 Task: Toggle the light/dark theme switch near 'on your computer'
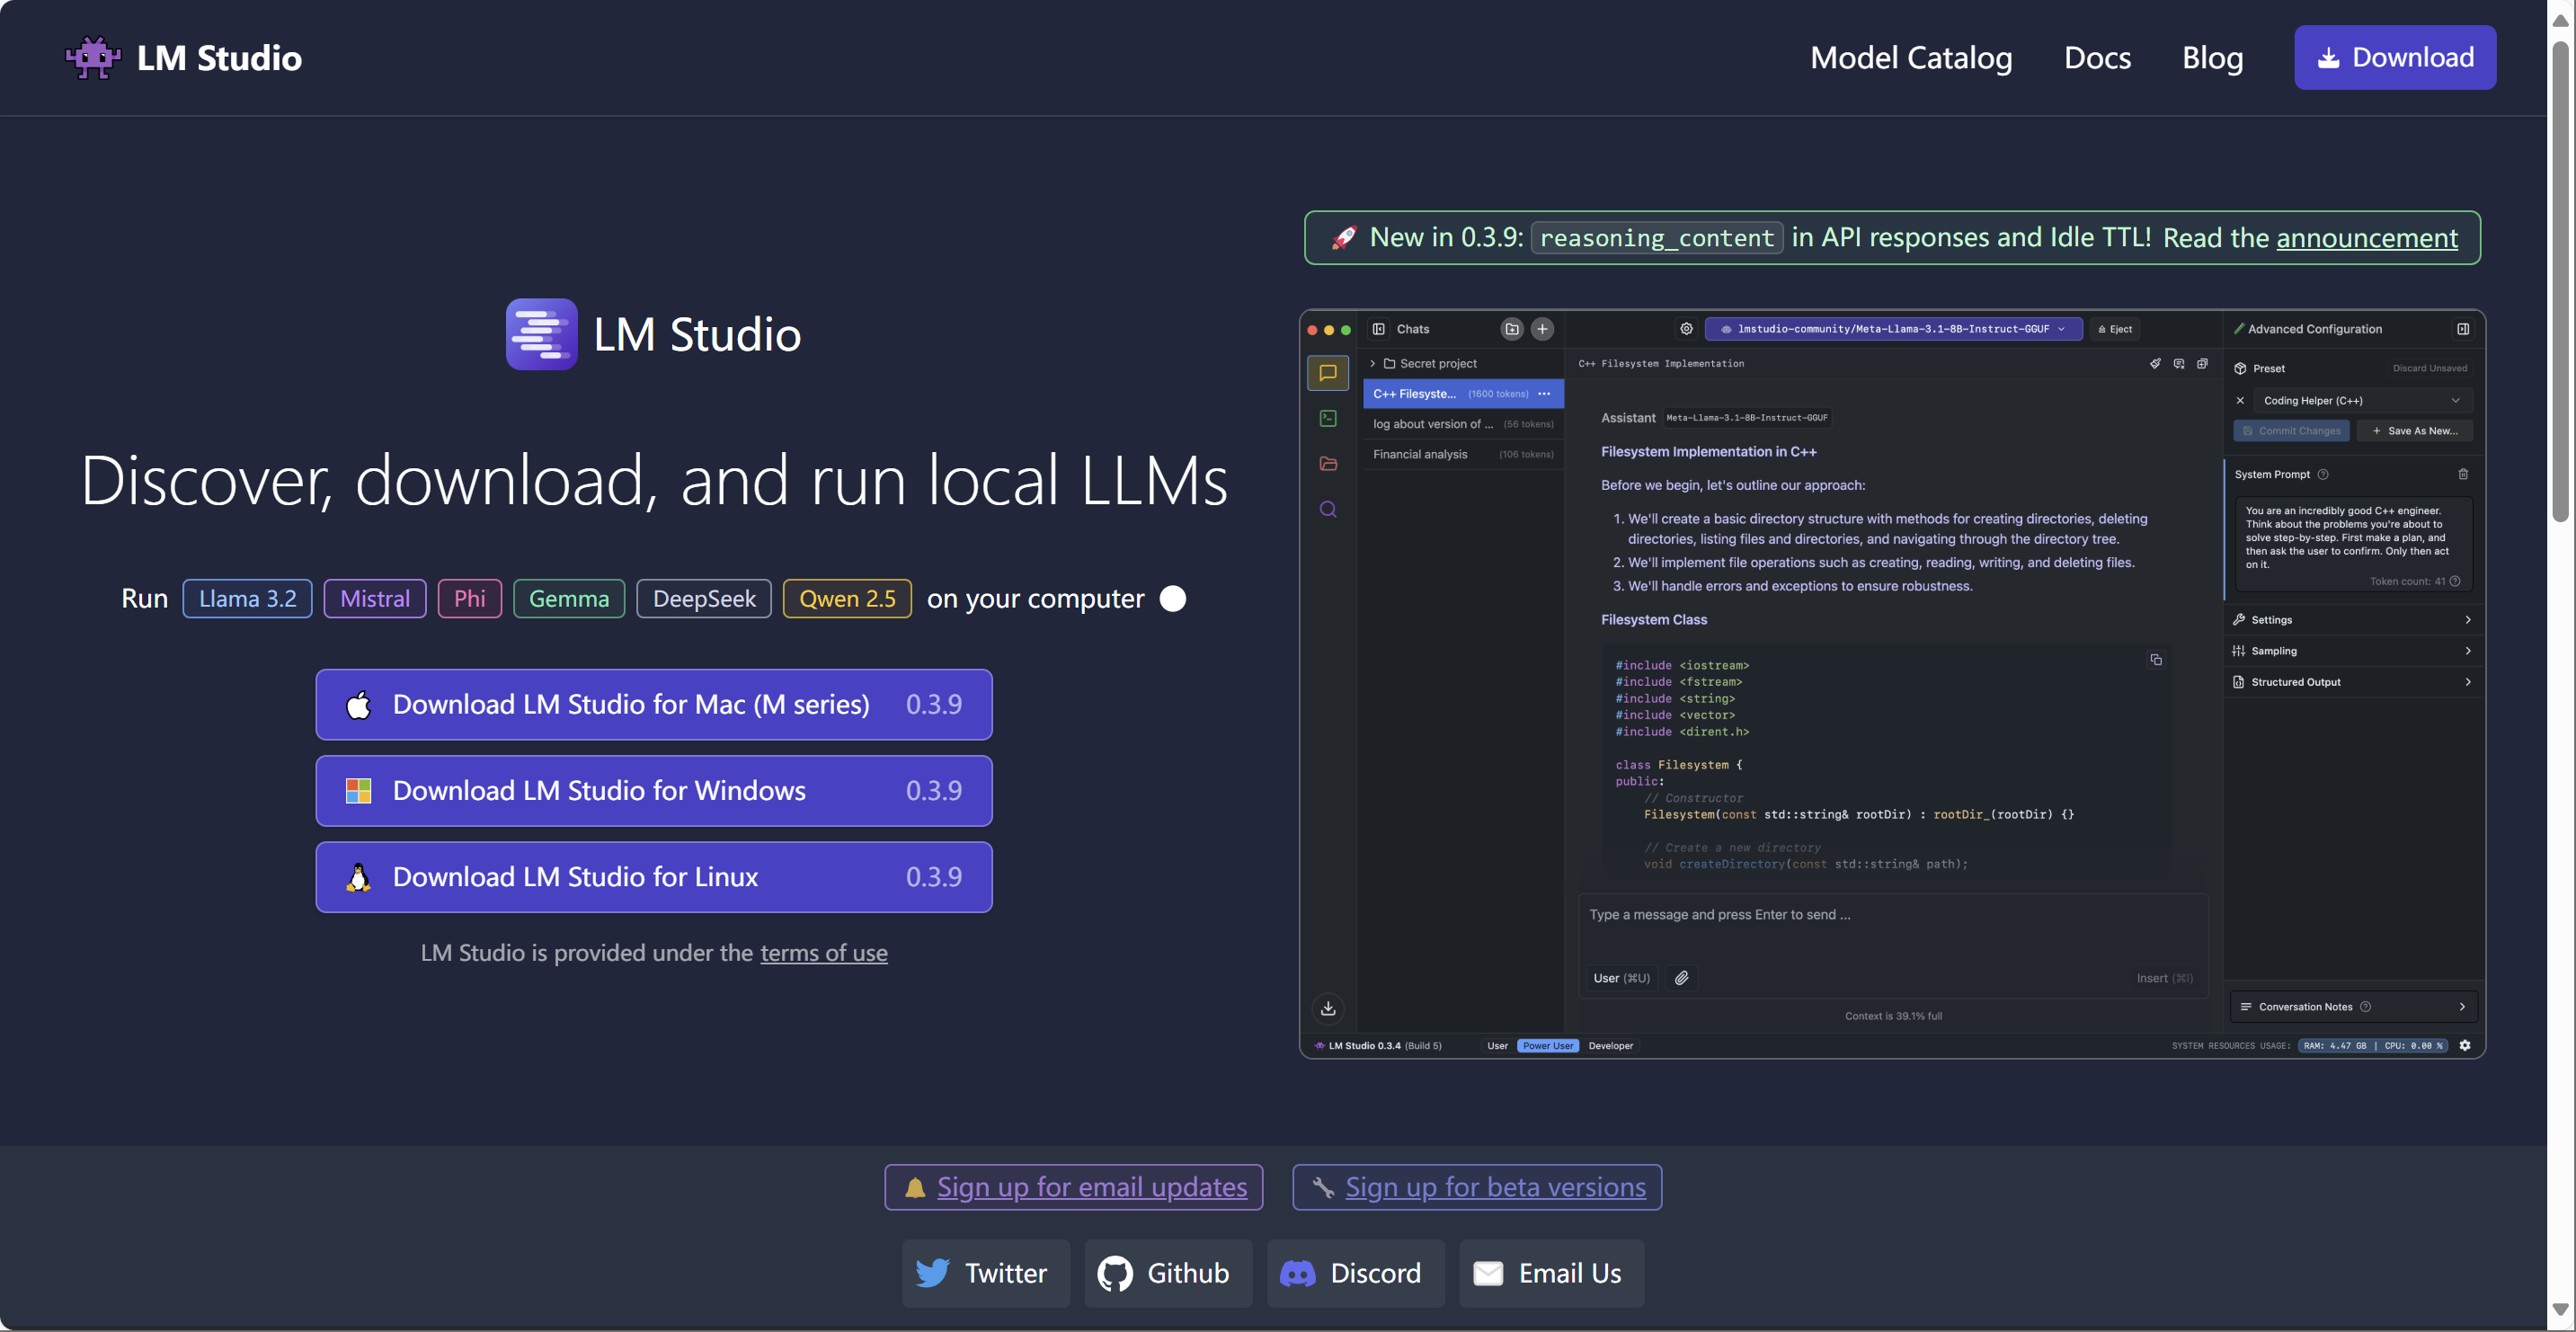click(x=1172, y=598)
